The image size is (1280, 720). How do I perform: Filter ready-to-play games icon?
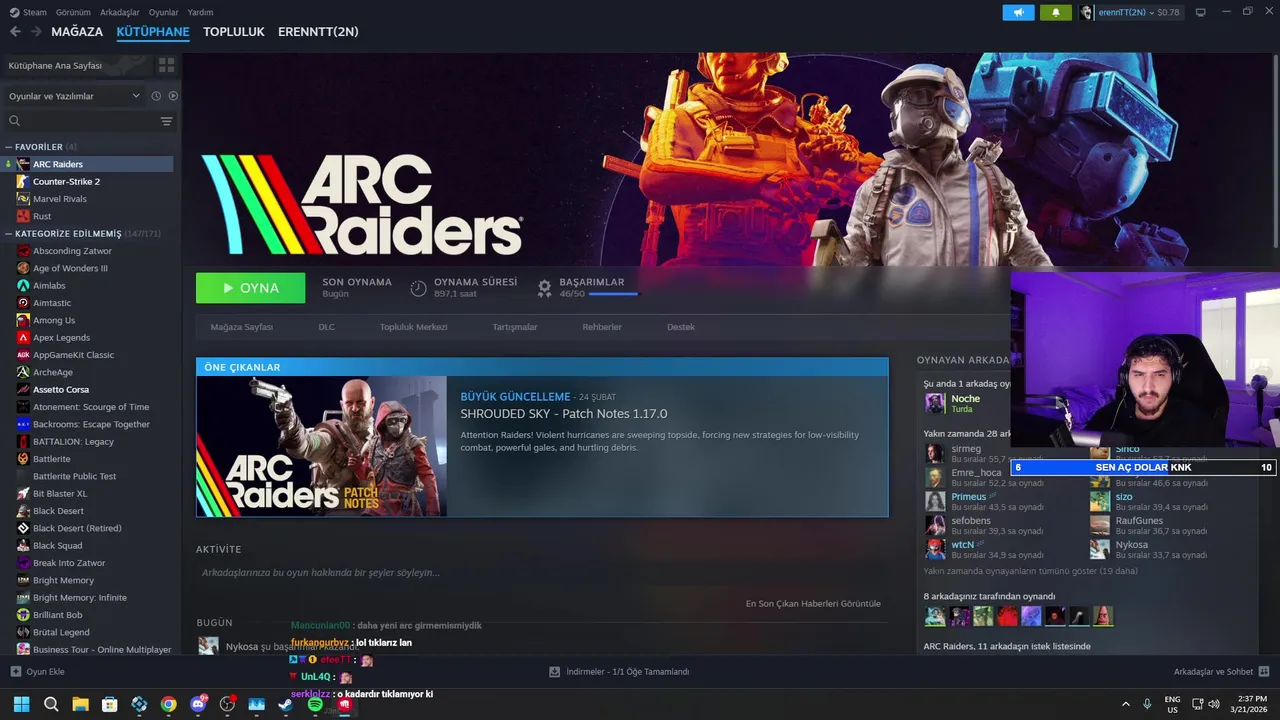tap(173, 96)
